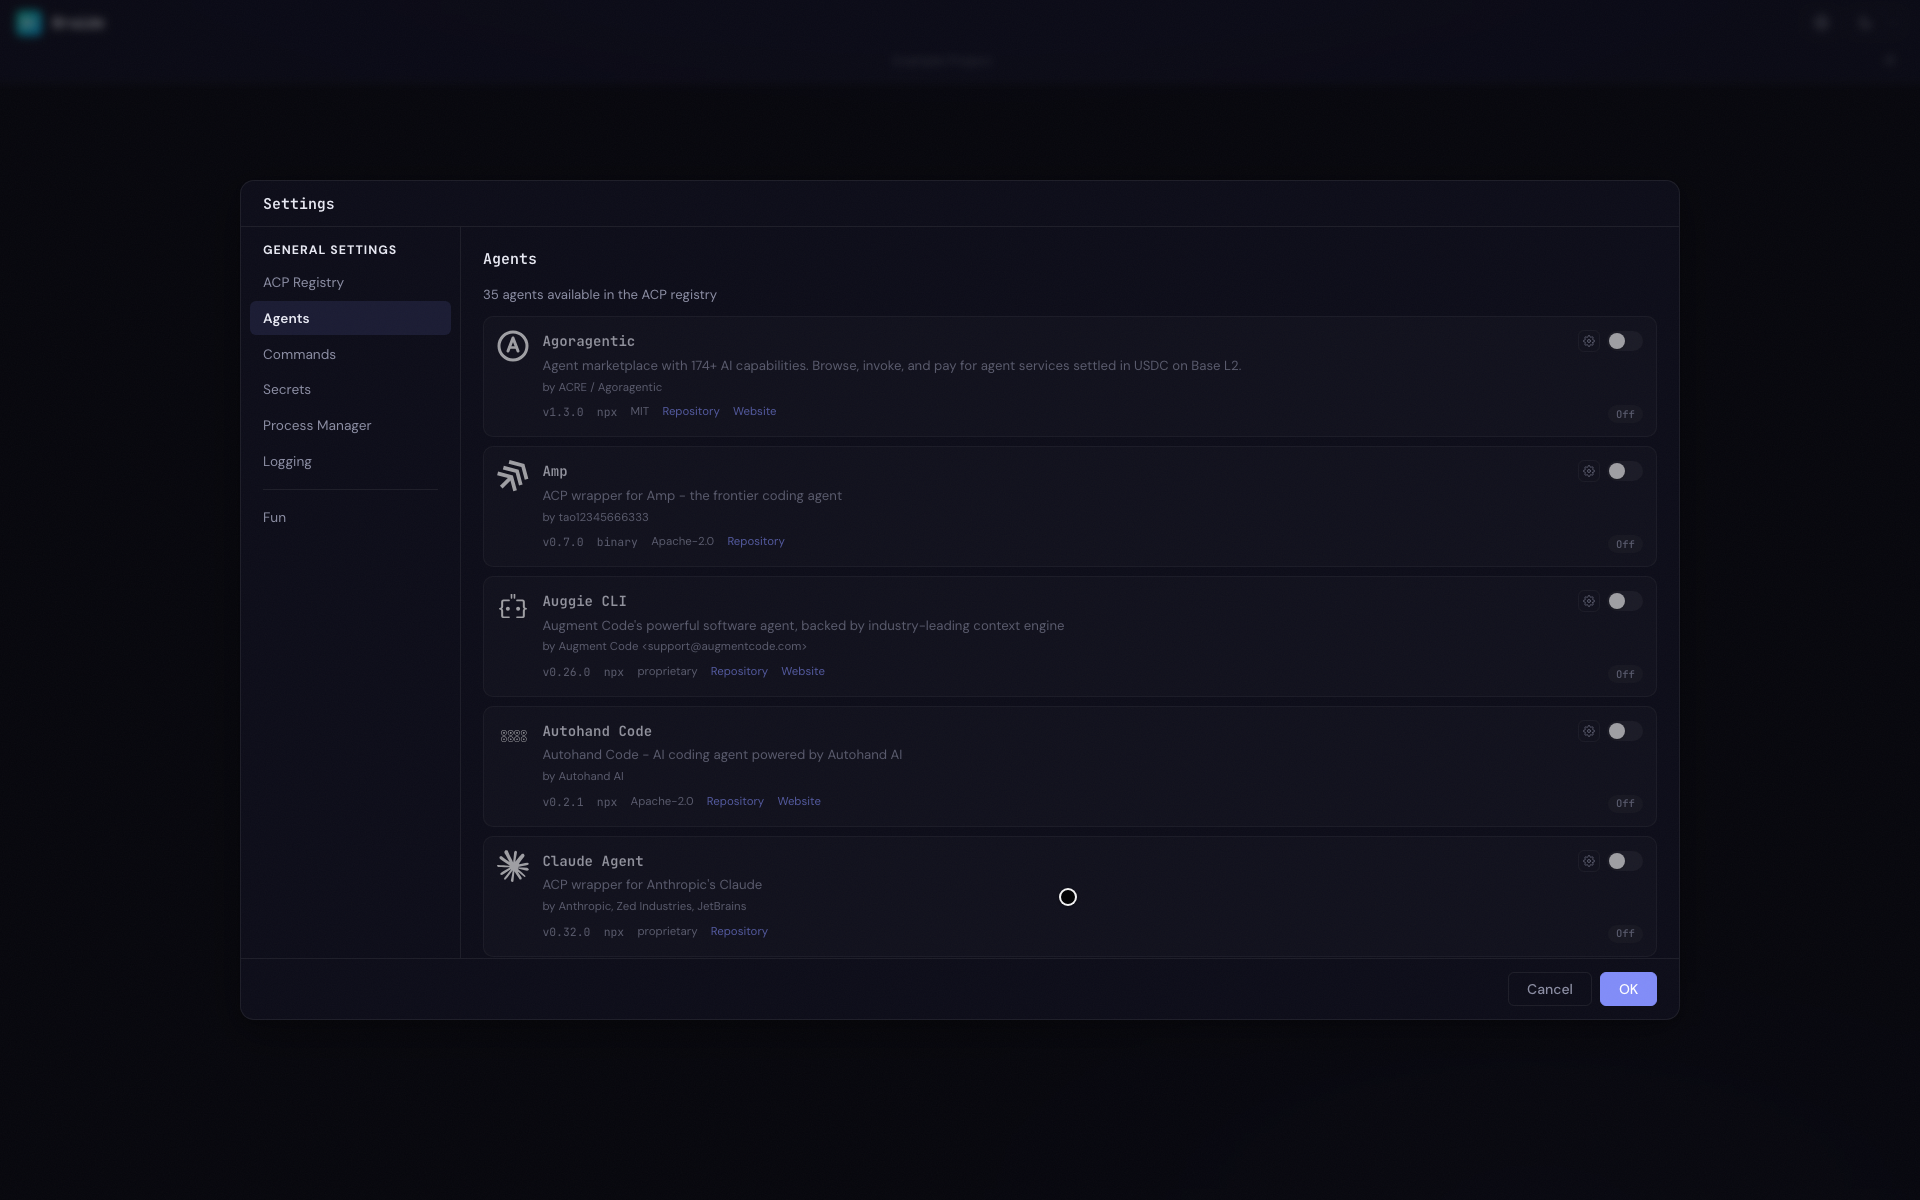Turn on the Auggie CLI toggle
The image size is (1920, 1200).
pyautogui.click(x=1624, y=601)
